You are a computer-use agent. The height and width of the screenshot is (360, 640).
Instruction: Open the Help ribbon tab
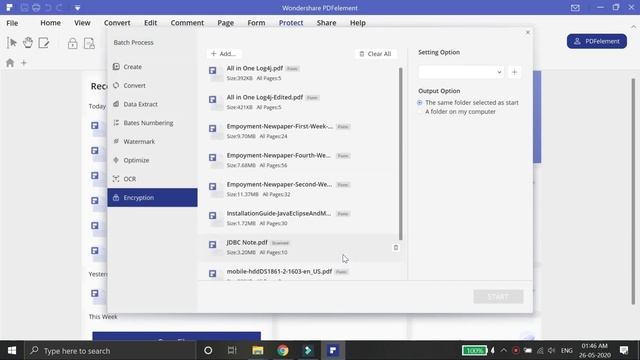358,23
